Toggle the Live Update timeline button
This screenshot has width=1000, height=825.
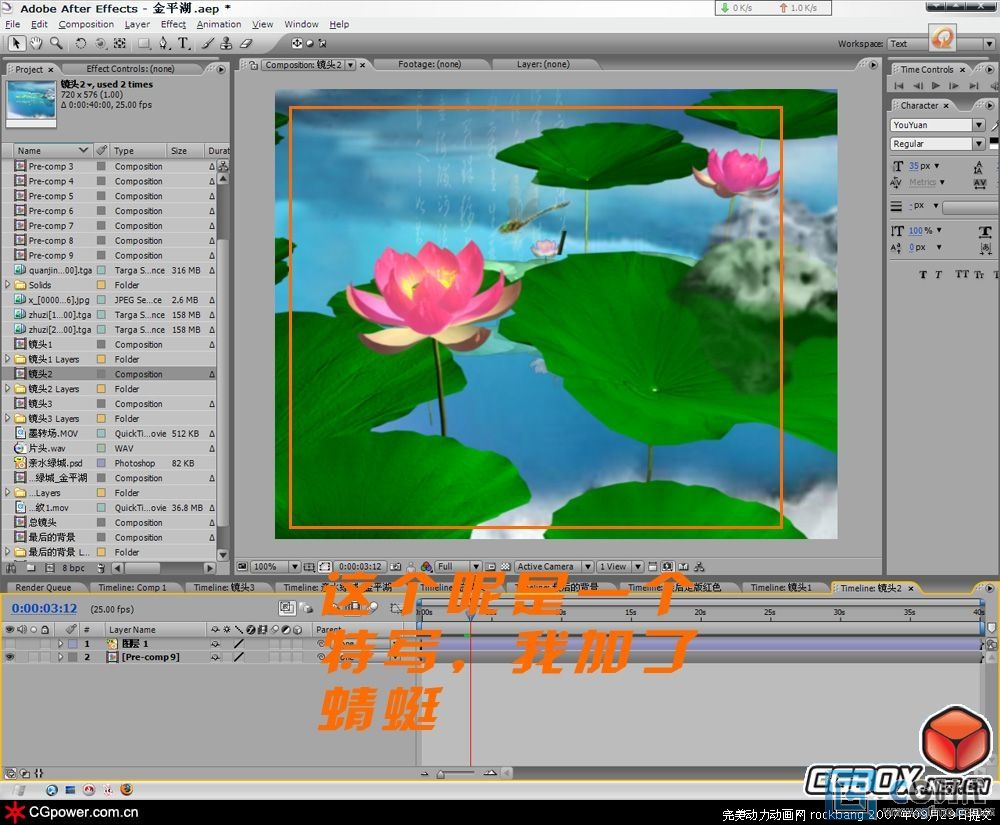(x=287, y=608)
